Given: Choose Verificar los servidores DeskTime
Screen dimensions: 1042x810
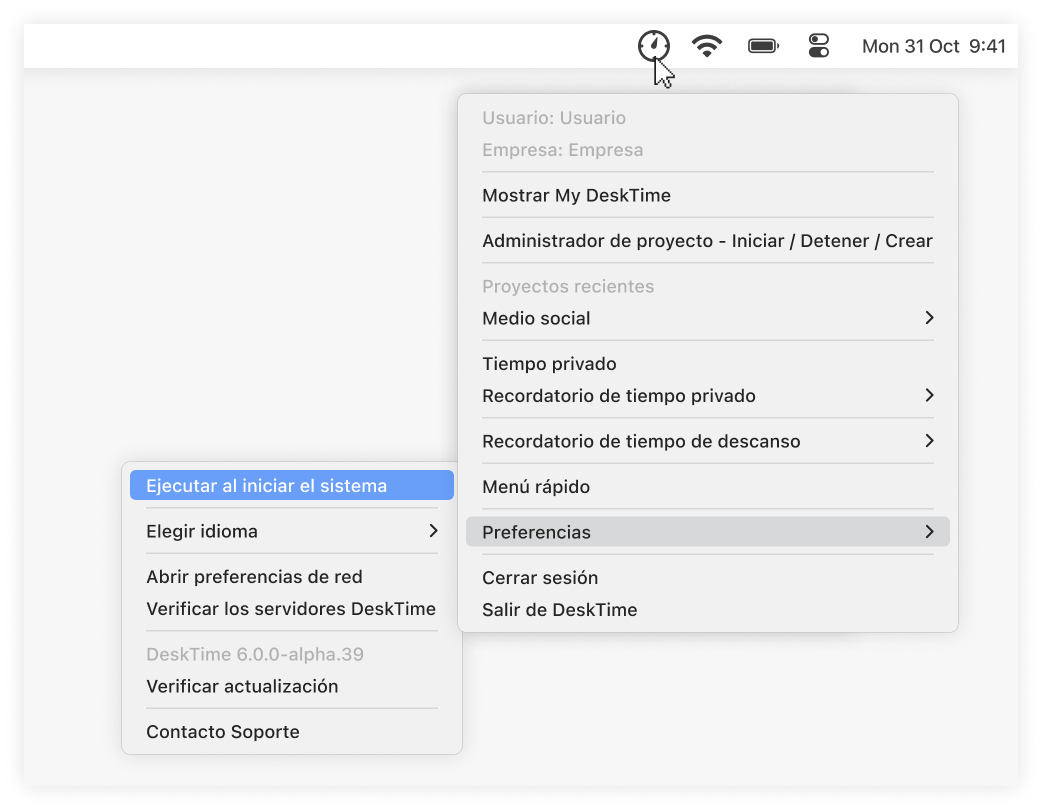Looking at the screenshot, I should pos(292,609).
